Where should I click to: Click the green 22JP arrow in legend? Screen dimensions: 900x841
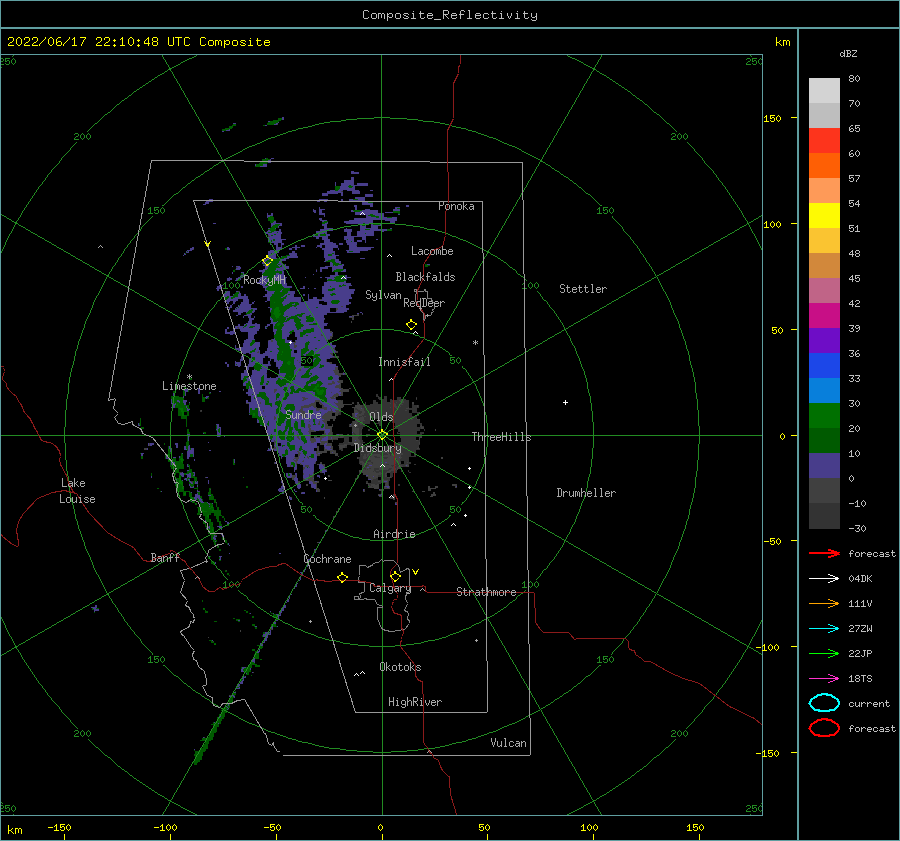pos(824,653)
